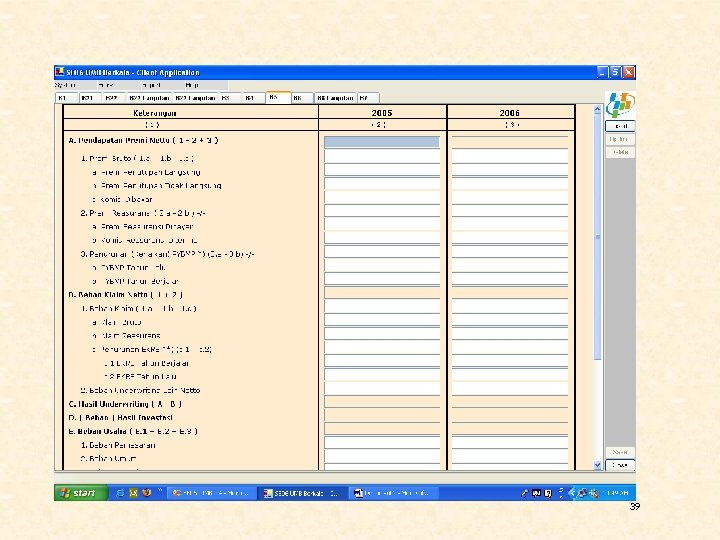Switch to the B21 tab
720x540 pixels.
(90, 98)
